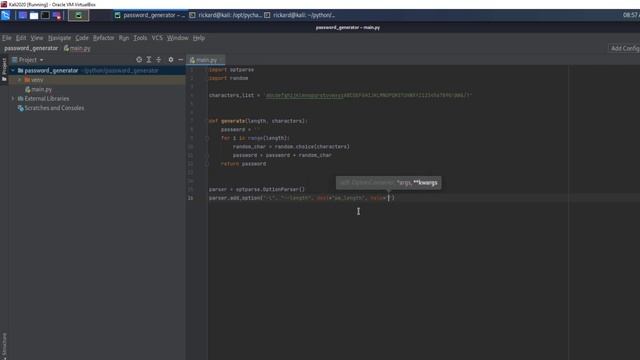Close the main.py editor tab

[x=221, y=60]
